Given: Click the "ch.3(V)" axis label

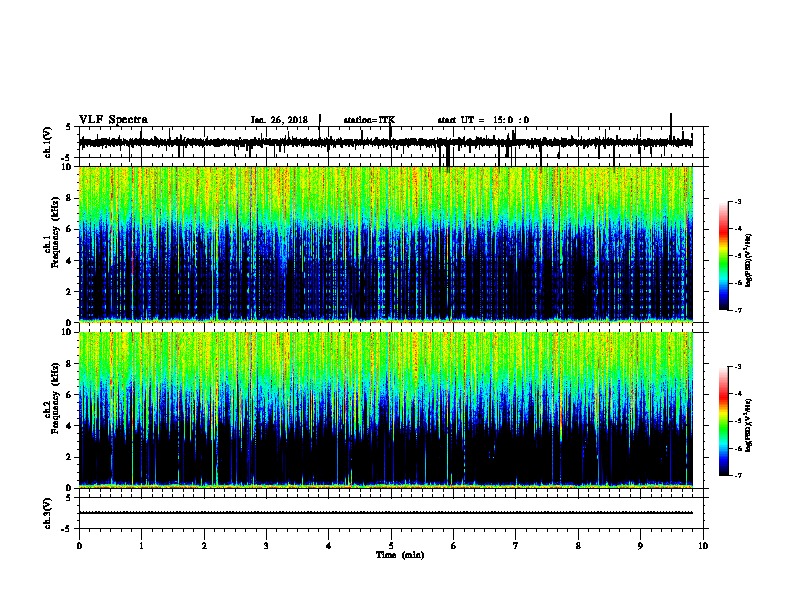Looking at the screenshot, I should (x=48, y=514).
